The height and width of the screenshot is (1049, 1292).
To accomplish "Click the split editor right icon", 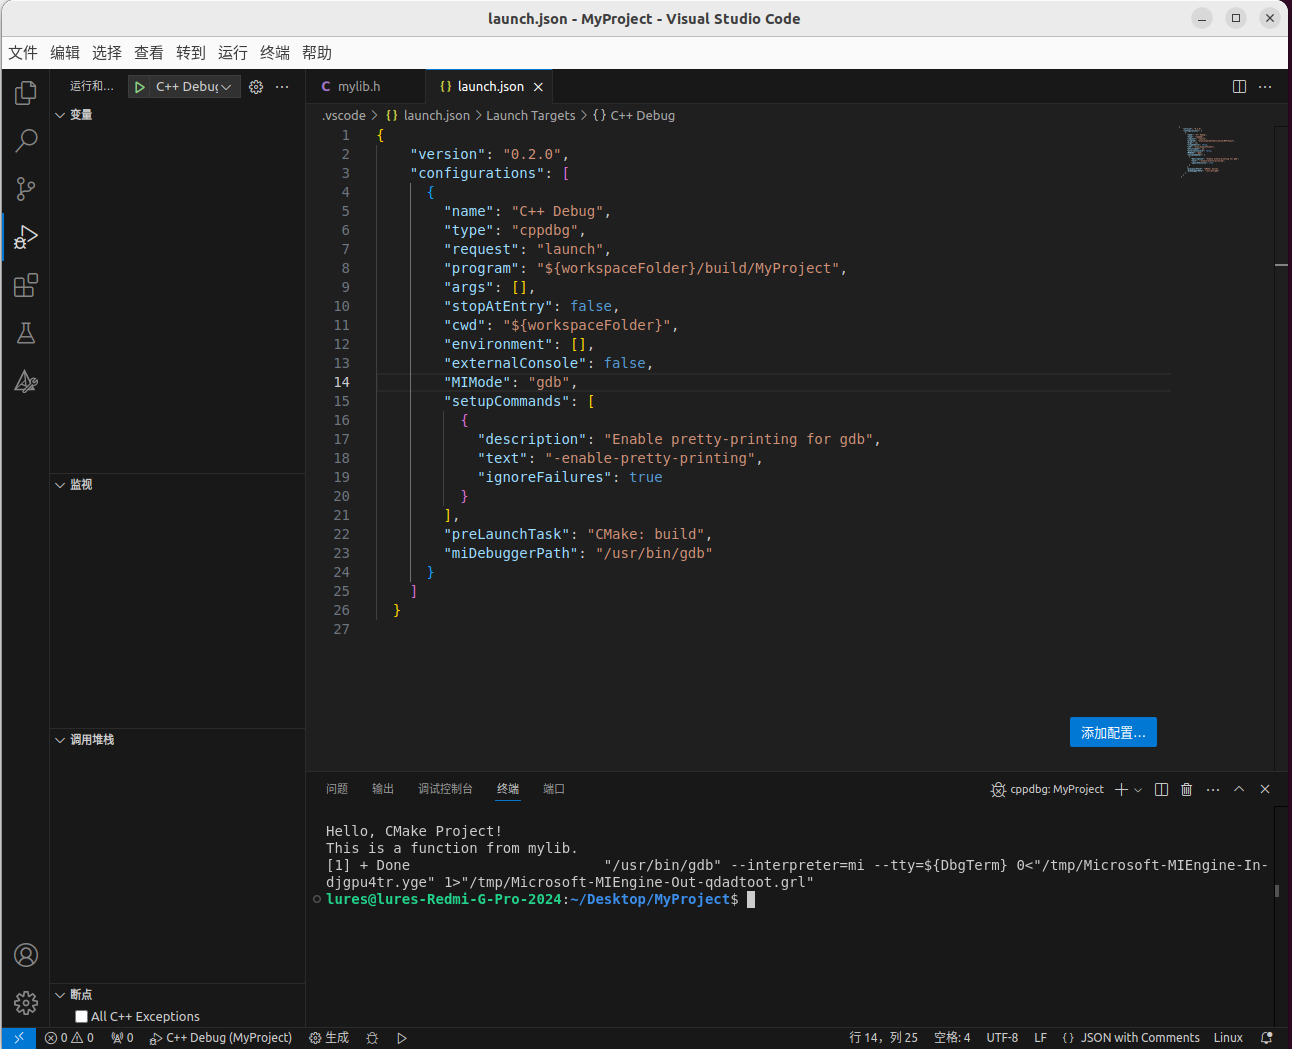I will [1239, 87].
